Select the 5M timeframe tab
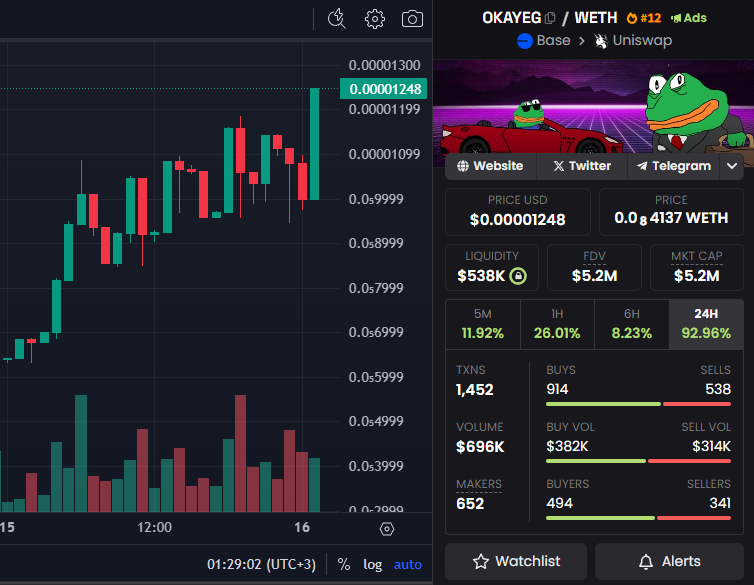 [483, 324]
